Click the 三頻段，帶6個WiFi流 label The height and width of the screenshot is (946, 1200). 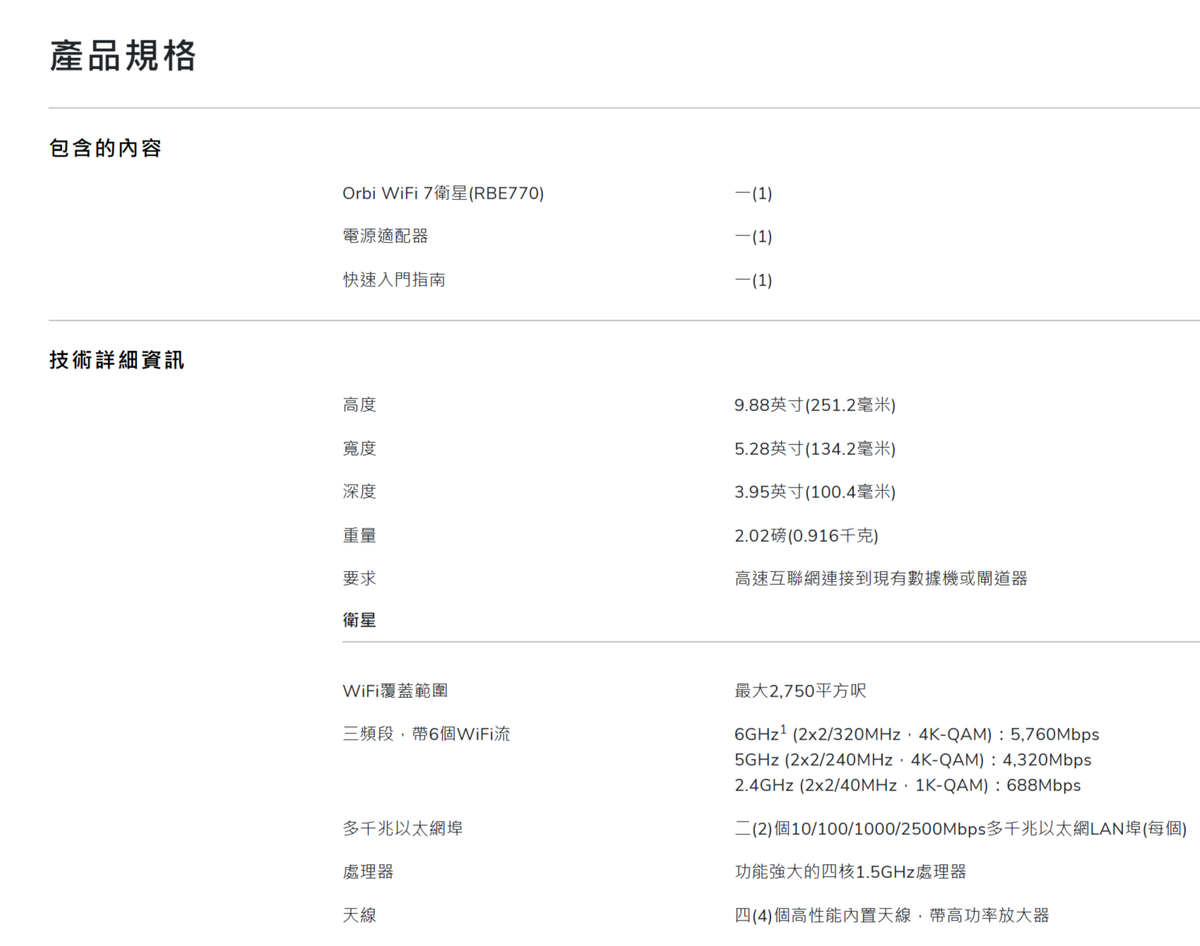(426, 734)
